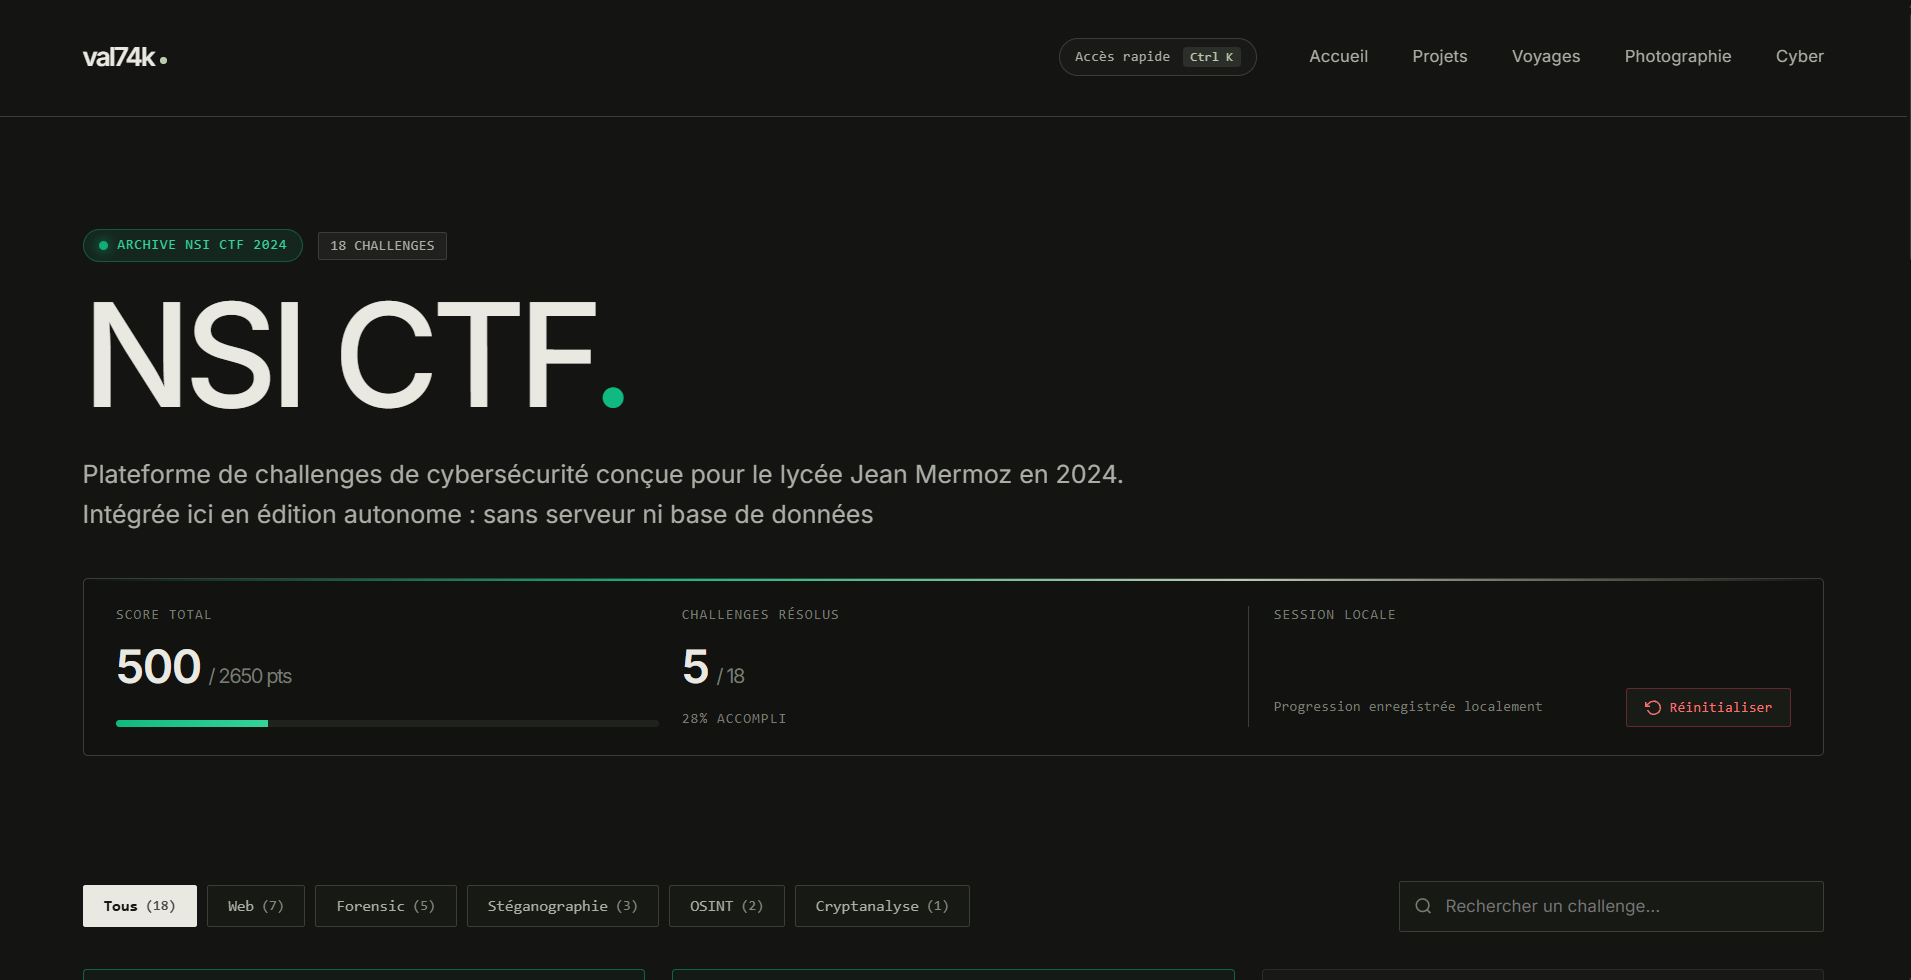Screen dimensions: 1911x980
Task: Click the magnifier icon in search box
Action: 1423,906
